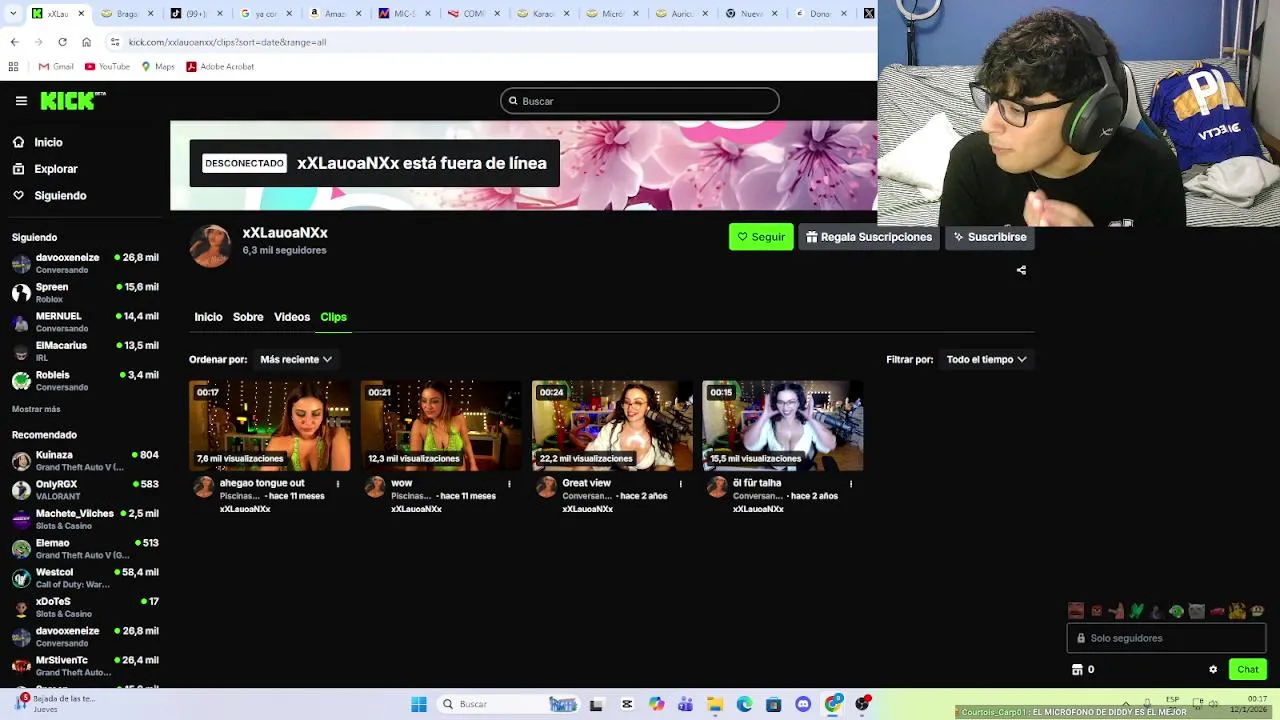Image resolution: width=1280 pixels, height=720 pixels.
Task: Open options menu for 'wow' clip
Action: coord(509,484)
